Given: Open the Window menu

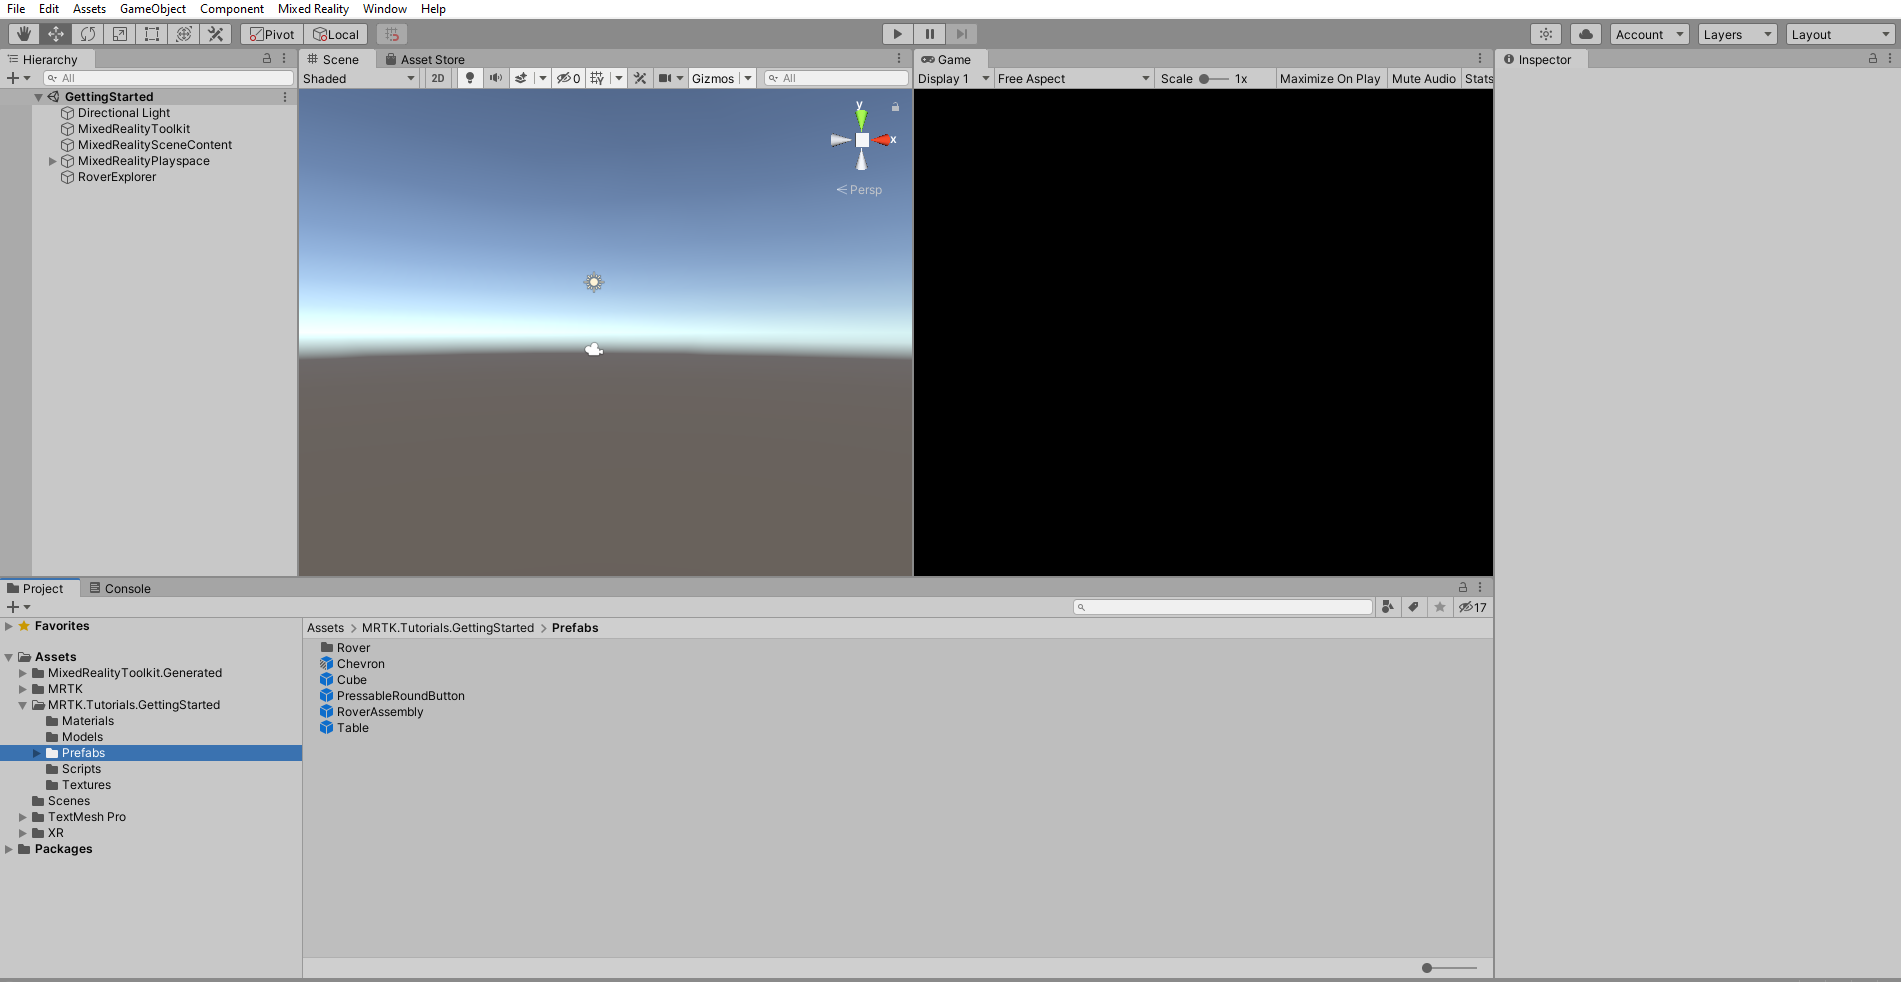Looking at the screenshot, I should pos(385,9).
